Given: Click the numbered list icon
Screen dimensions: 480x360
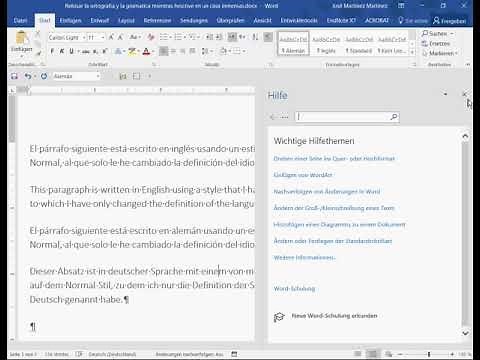Looking at the screenshot, I should pos(178,37).
